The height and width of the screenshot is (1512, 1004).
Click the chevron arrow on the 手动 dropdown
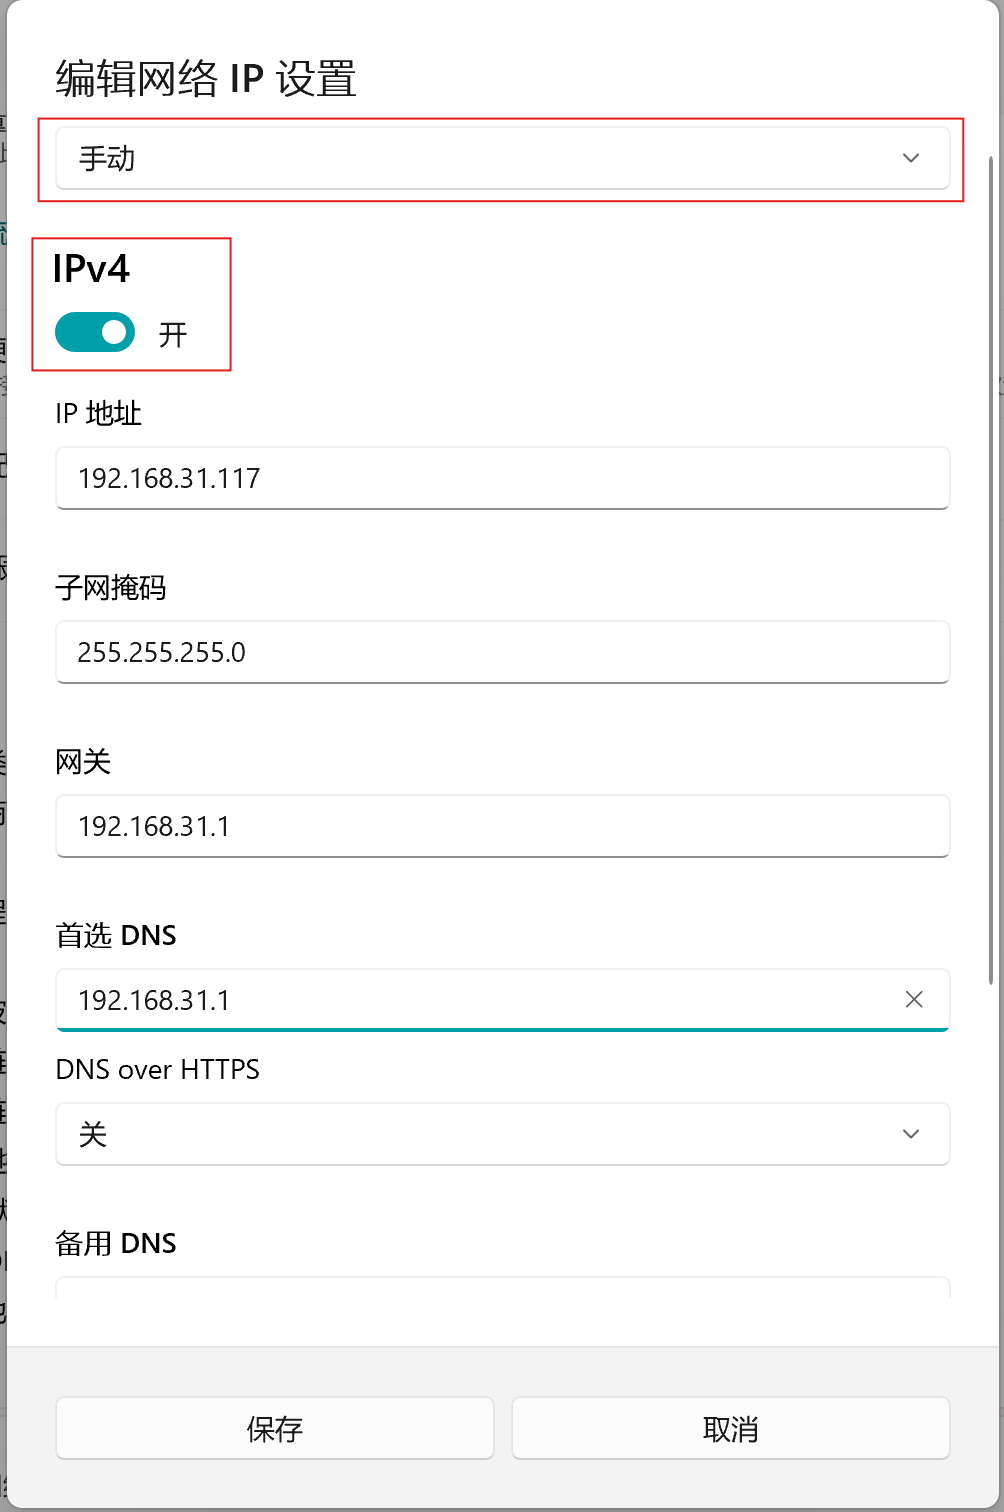point(910,158)
